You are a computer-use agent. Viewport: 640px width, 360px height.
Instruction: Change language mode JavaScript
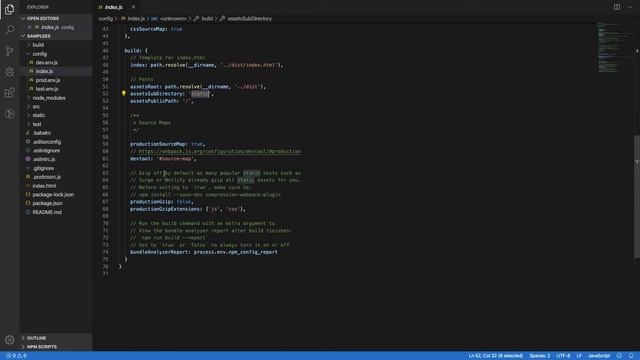click(599, 356)
